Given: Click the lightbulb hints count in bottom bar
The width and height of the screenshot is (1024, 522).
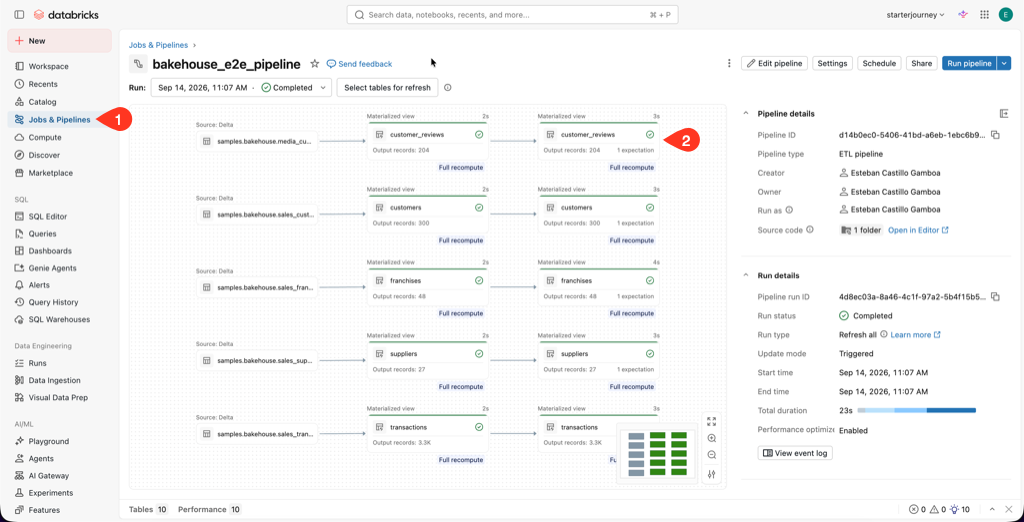Looking at the screenshot, I should coord(961,510).
